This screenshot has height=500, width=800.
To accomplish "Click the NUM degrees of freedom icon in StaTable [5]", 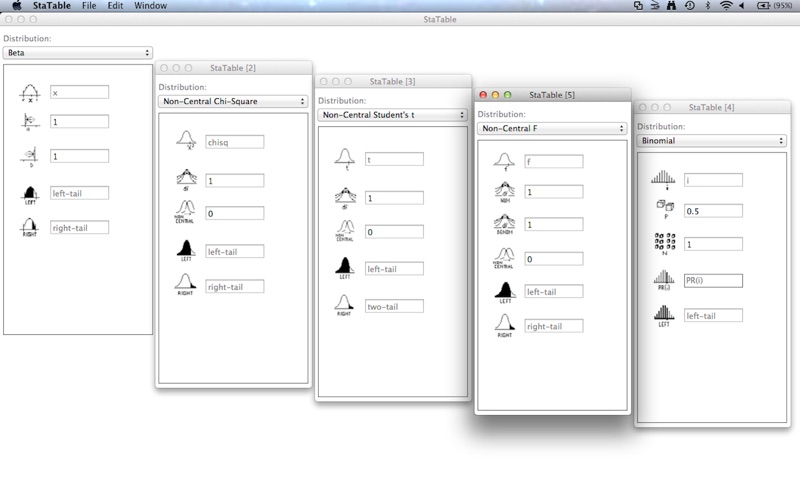I will coord(505,192).
